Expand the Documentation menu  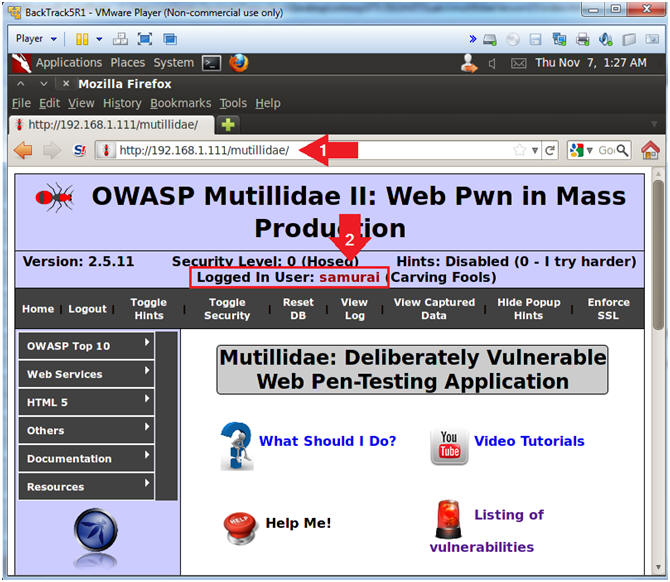[x=86, y=459]
